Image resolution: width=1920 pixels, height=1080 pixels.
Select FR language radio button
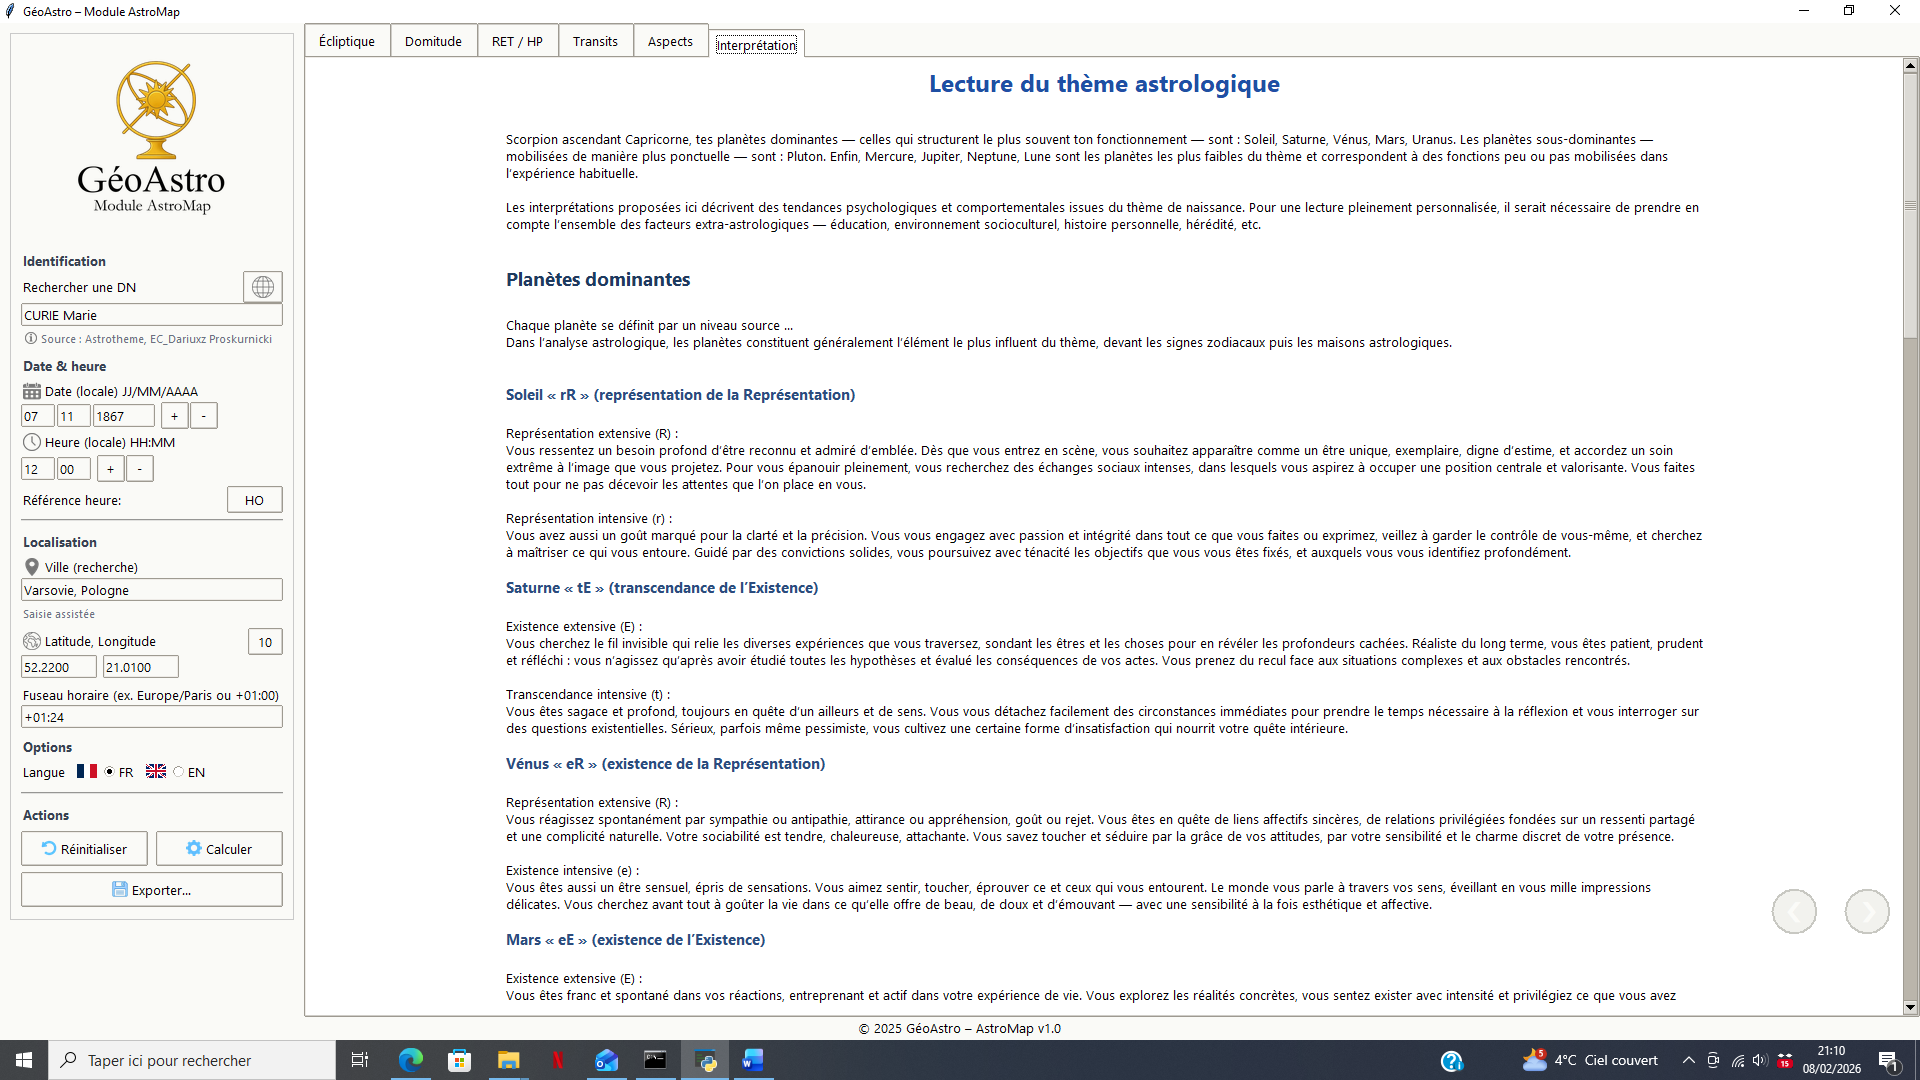(109, 772)
